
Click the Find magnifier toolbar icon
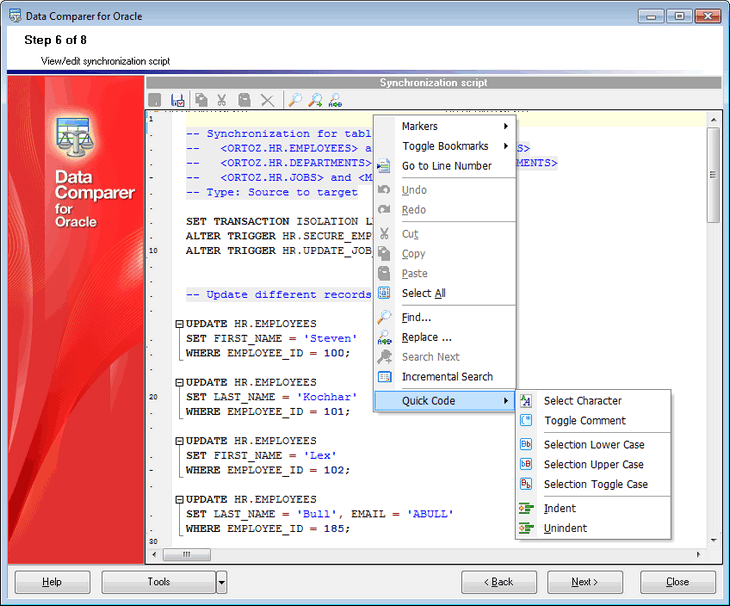tap(294, 100)
